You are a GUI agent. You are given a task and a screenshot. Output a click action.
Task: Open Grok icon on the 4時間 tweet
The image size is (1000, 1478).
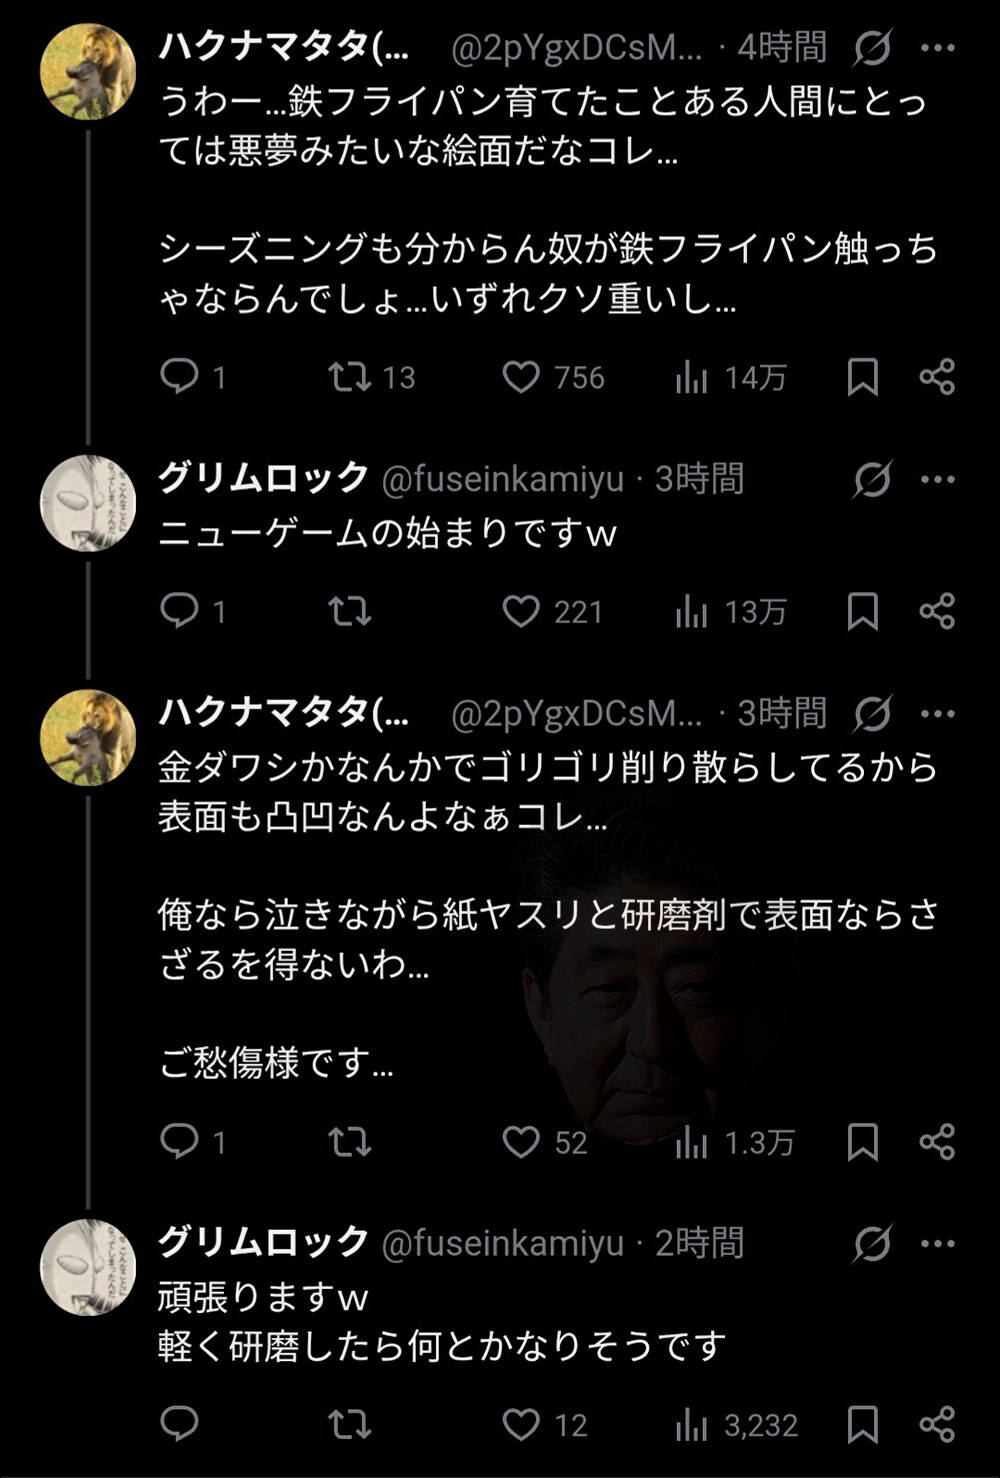pos(872,47)
